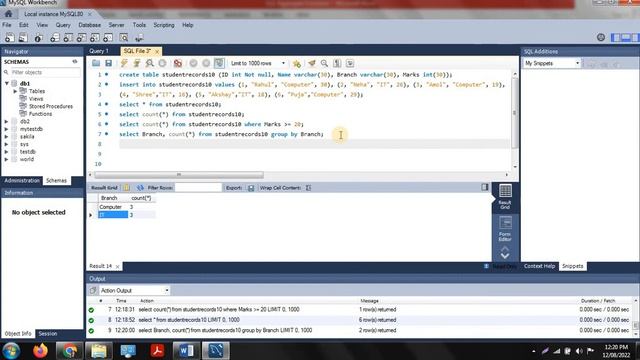Expand the sys schema
This screenshot has width=640, height=360.
[7, 144]
